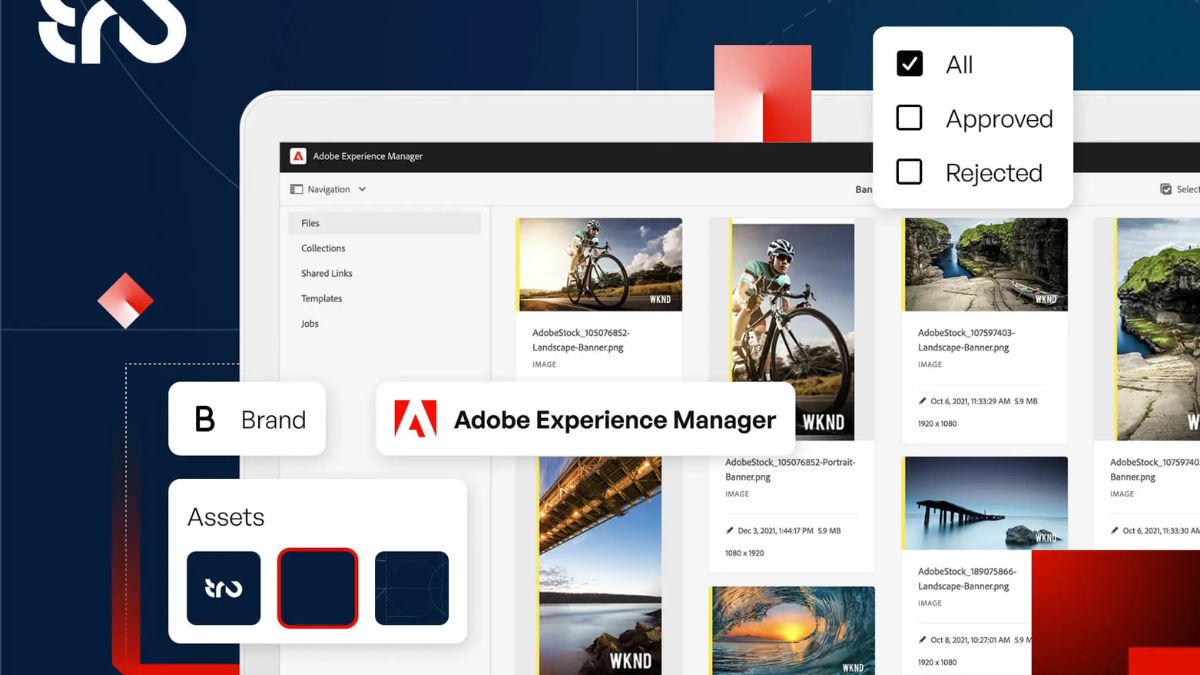Enable the Rejected filter checkbox
1200x675 pixels.
click(x=909, y=172)
